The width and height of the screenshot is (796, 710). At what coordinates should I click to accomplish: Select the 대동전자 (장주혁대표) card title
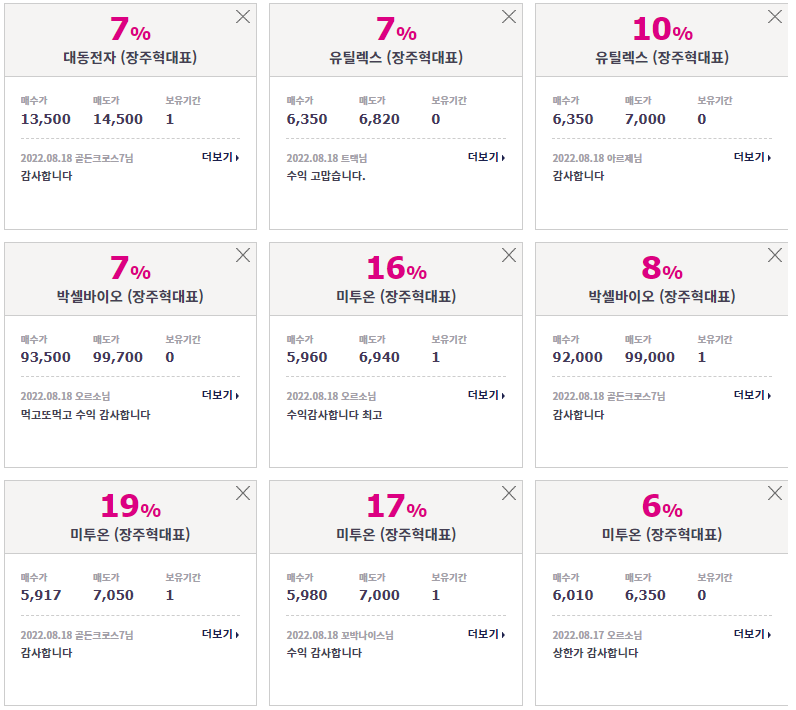(x=130, y=57)
